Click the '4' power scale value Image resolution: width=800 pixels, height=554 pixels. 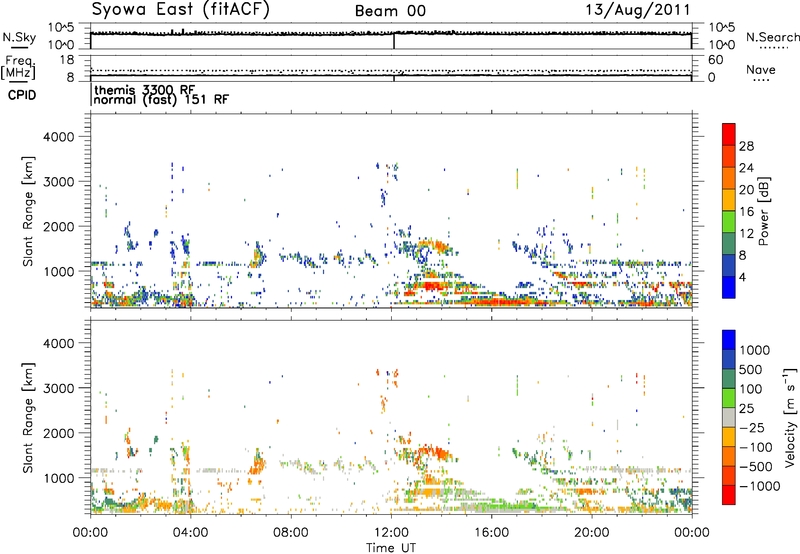(x=742, y=277)
